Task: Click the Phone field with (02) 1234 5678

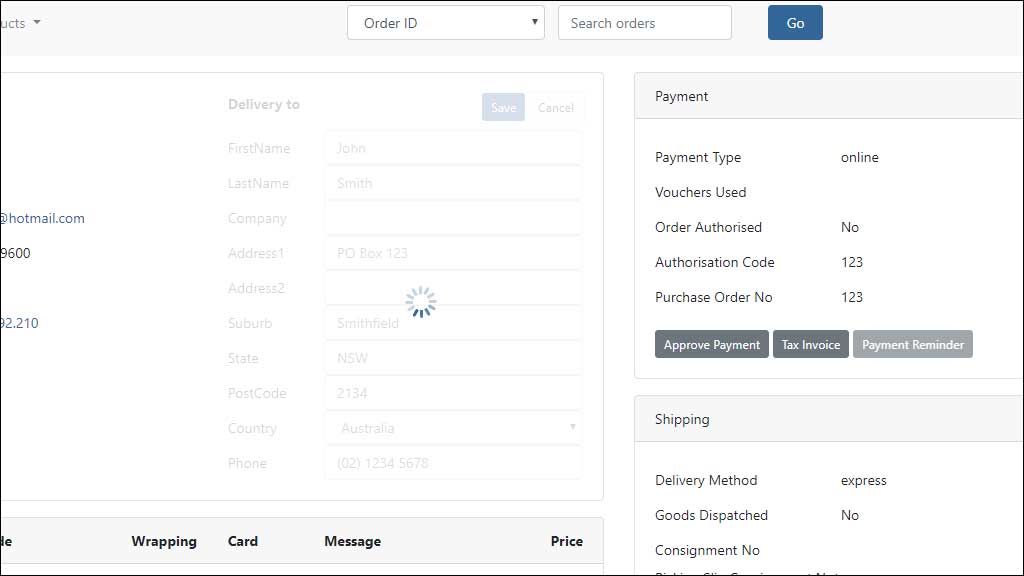Action: coord(453,463)
